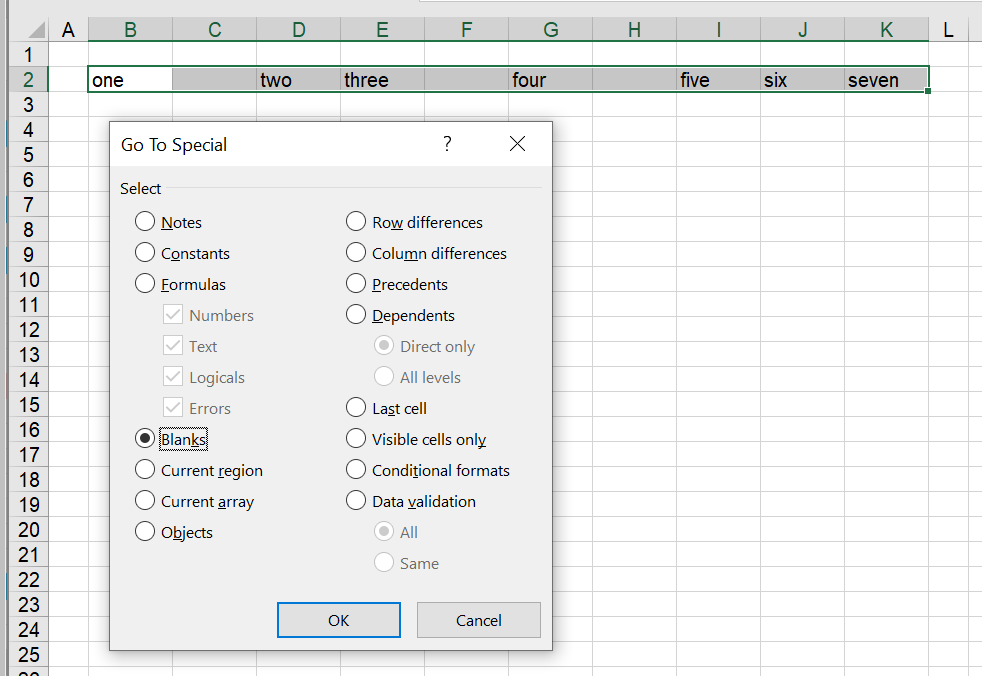Select the Current region option
Screen dimensions: 982x676
point(145,470)
